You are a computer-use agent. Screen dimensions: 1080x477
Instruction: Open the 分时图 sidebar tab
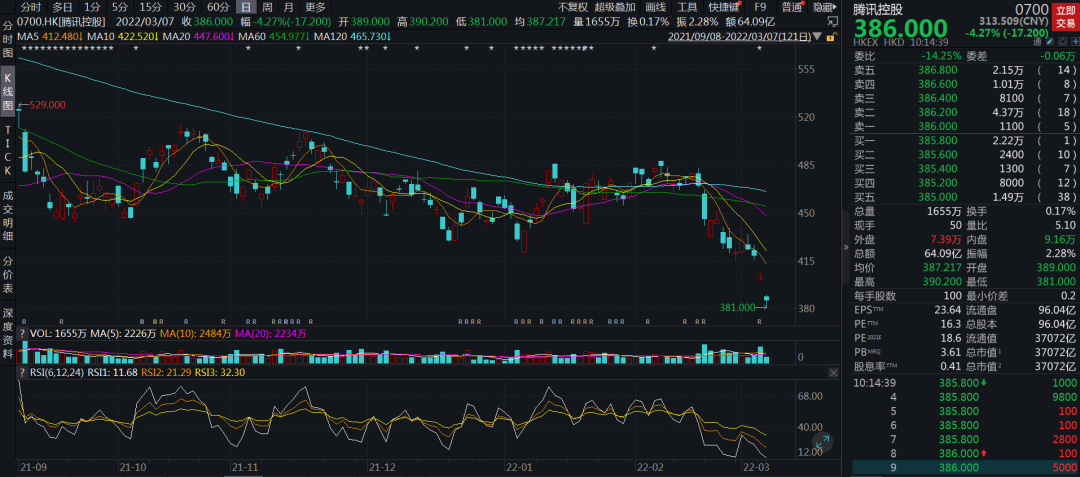pos(8,41)
